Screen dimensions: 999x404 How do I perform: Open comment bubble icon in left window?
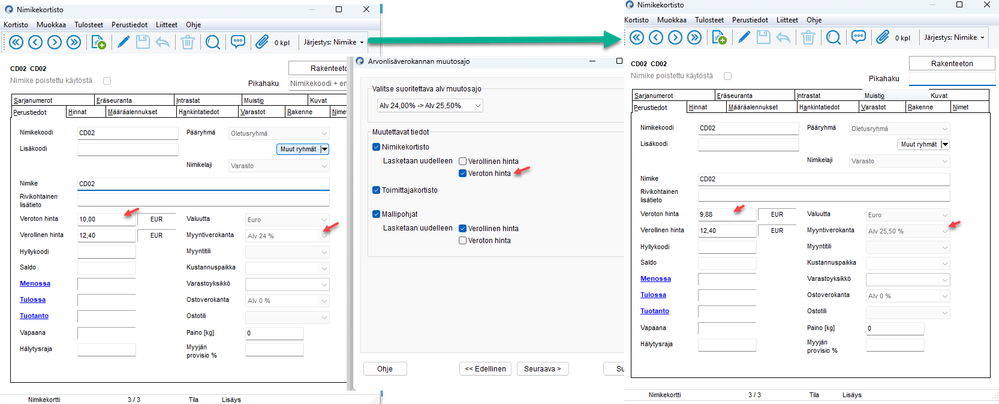pos(238,42)
